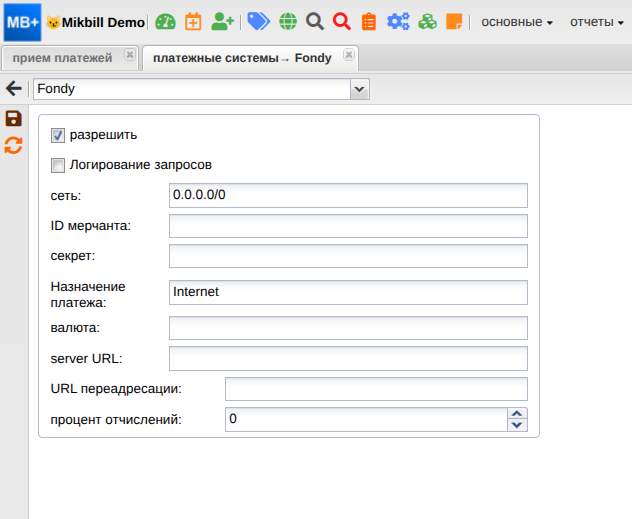
Task: Open the Fondy payment system dropdown arrow
Action: click(x=360, y=89)
